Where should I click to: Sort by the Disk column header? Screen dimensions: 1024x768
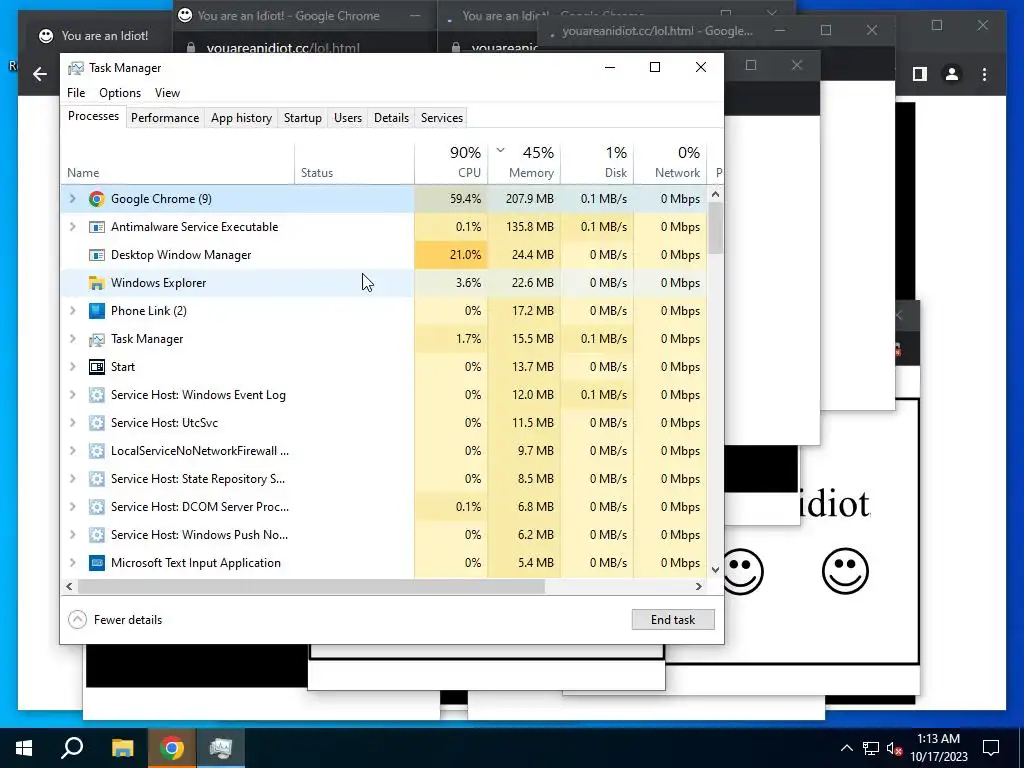click(x=598, y=161)
